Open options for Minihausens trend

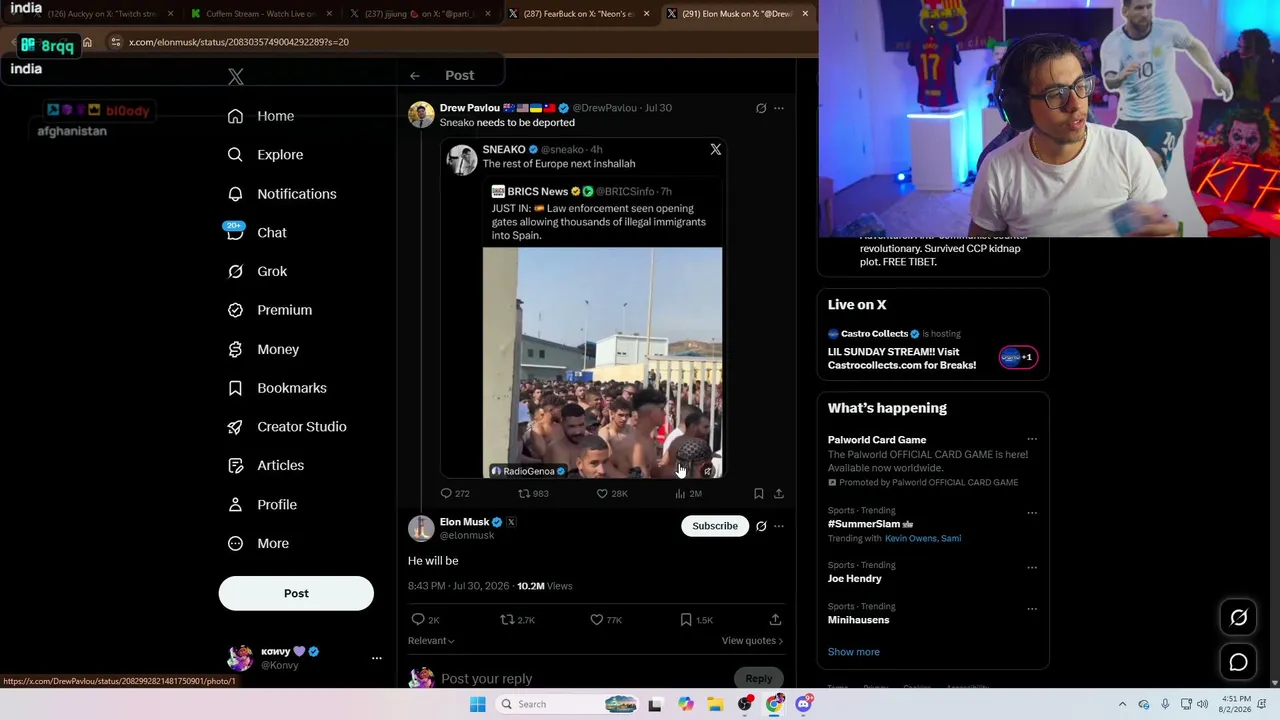click(x=1032, y=608)
